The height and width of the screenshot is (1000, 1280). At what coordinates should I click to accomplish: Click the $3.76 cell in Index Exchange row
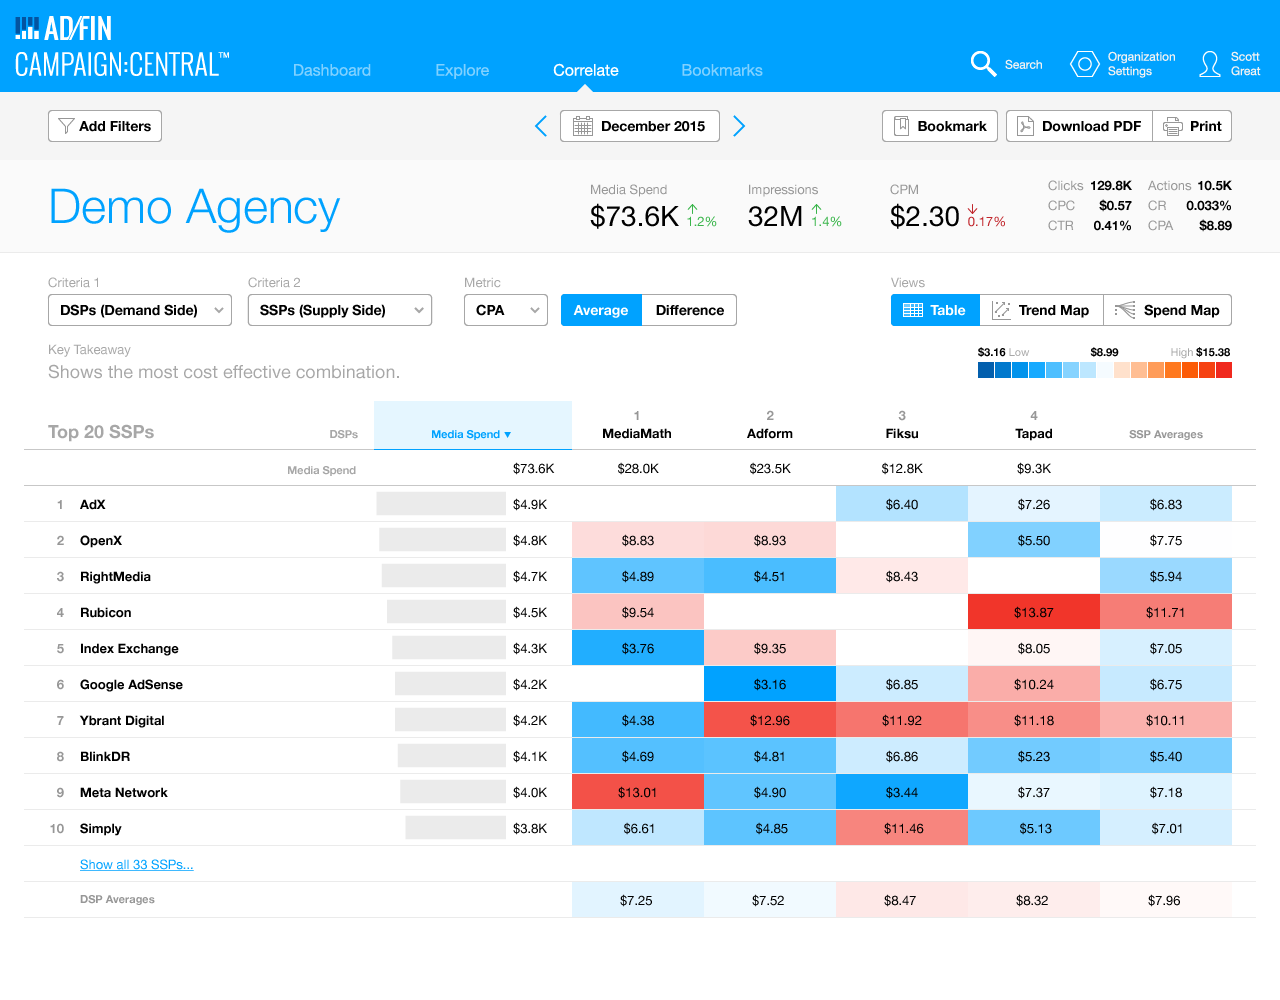638,648
